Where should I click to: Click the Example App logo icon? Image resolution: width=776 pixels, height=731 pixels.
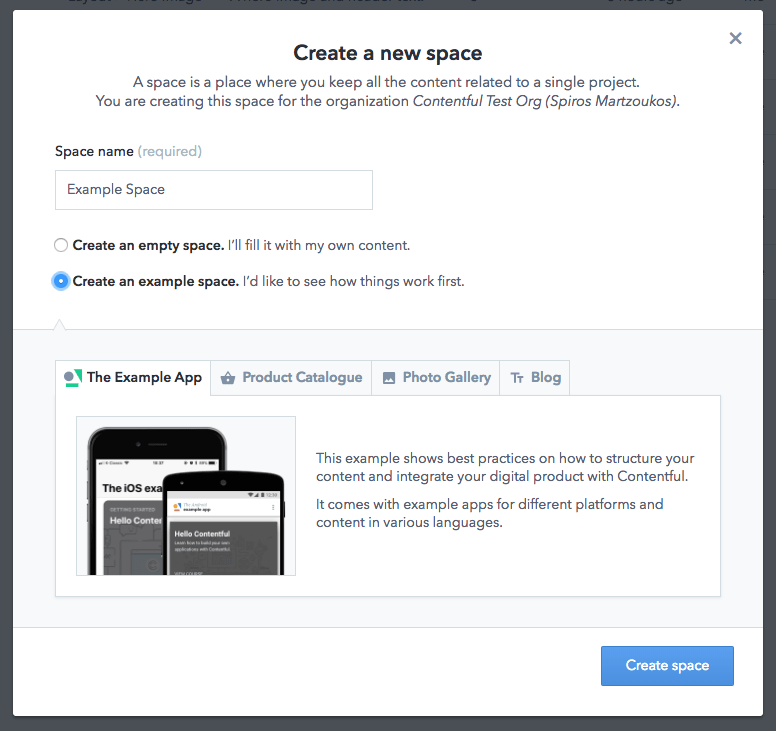pos(72,377)
